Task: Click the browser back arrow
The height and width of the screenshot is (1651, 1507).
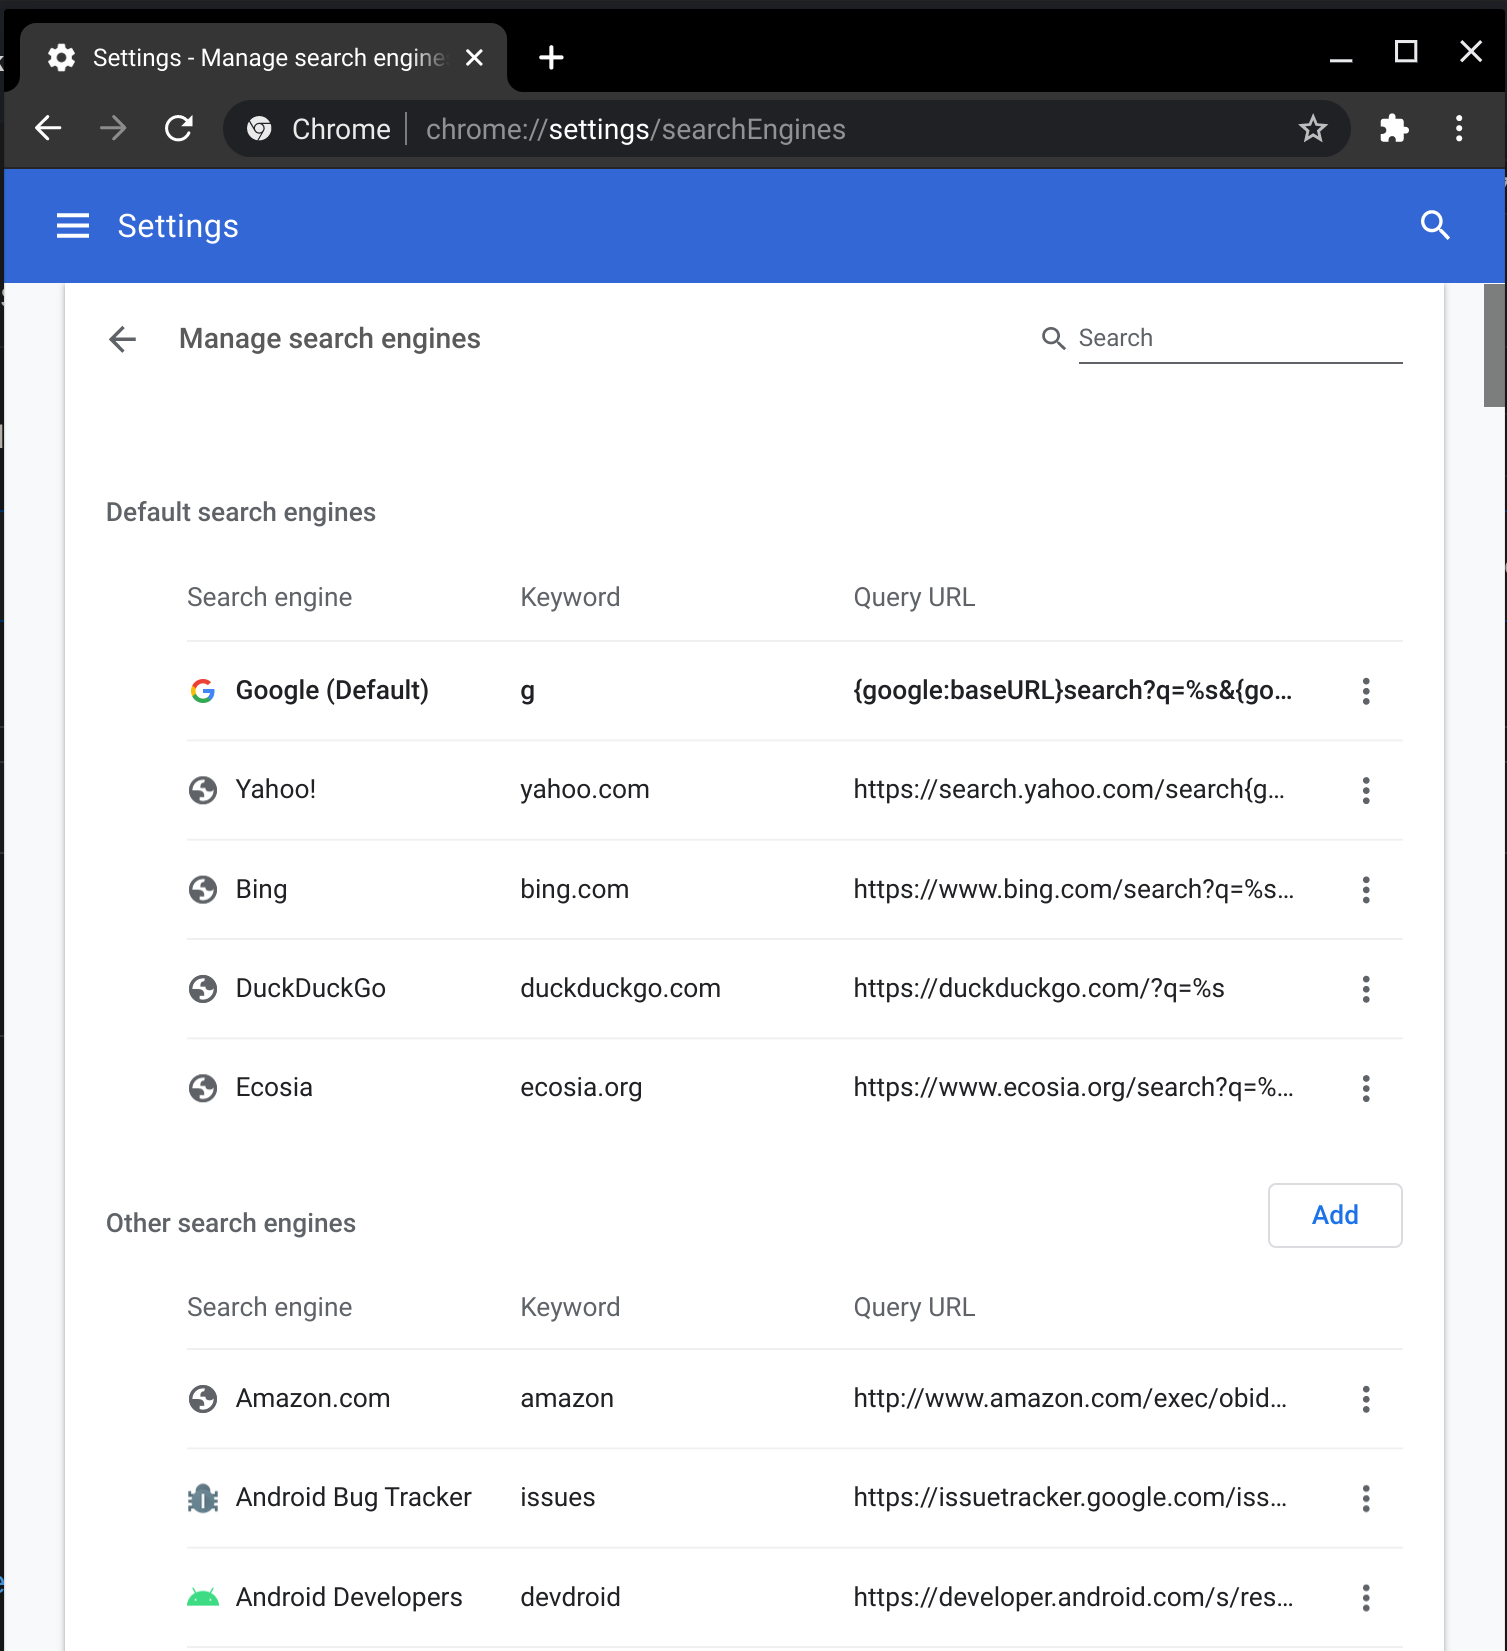Action: tap(48, 128)
